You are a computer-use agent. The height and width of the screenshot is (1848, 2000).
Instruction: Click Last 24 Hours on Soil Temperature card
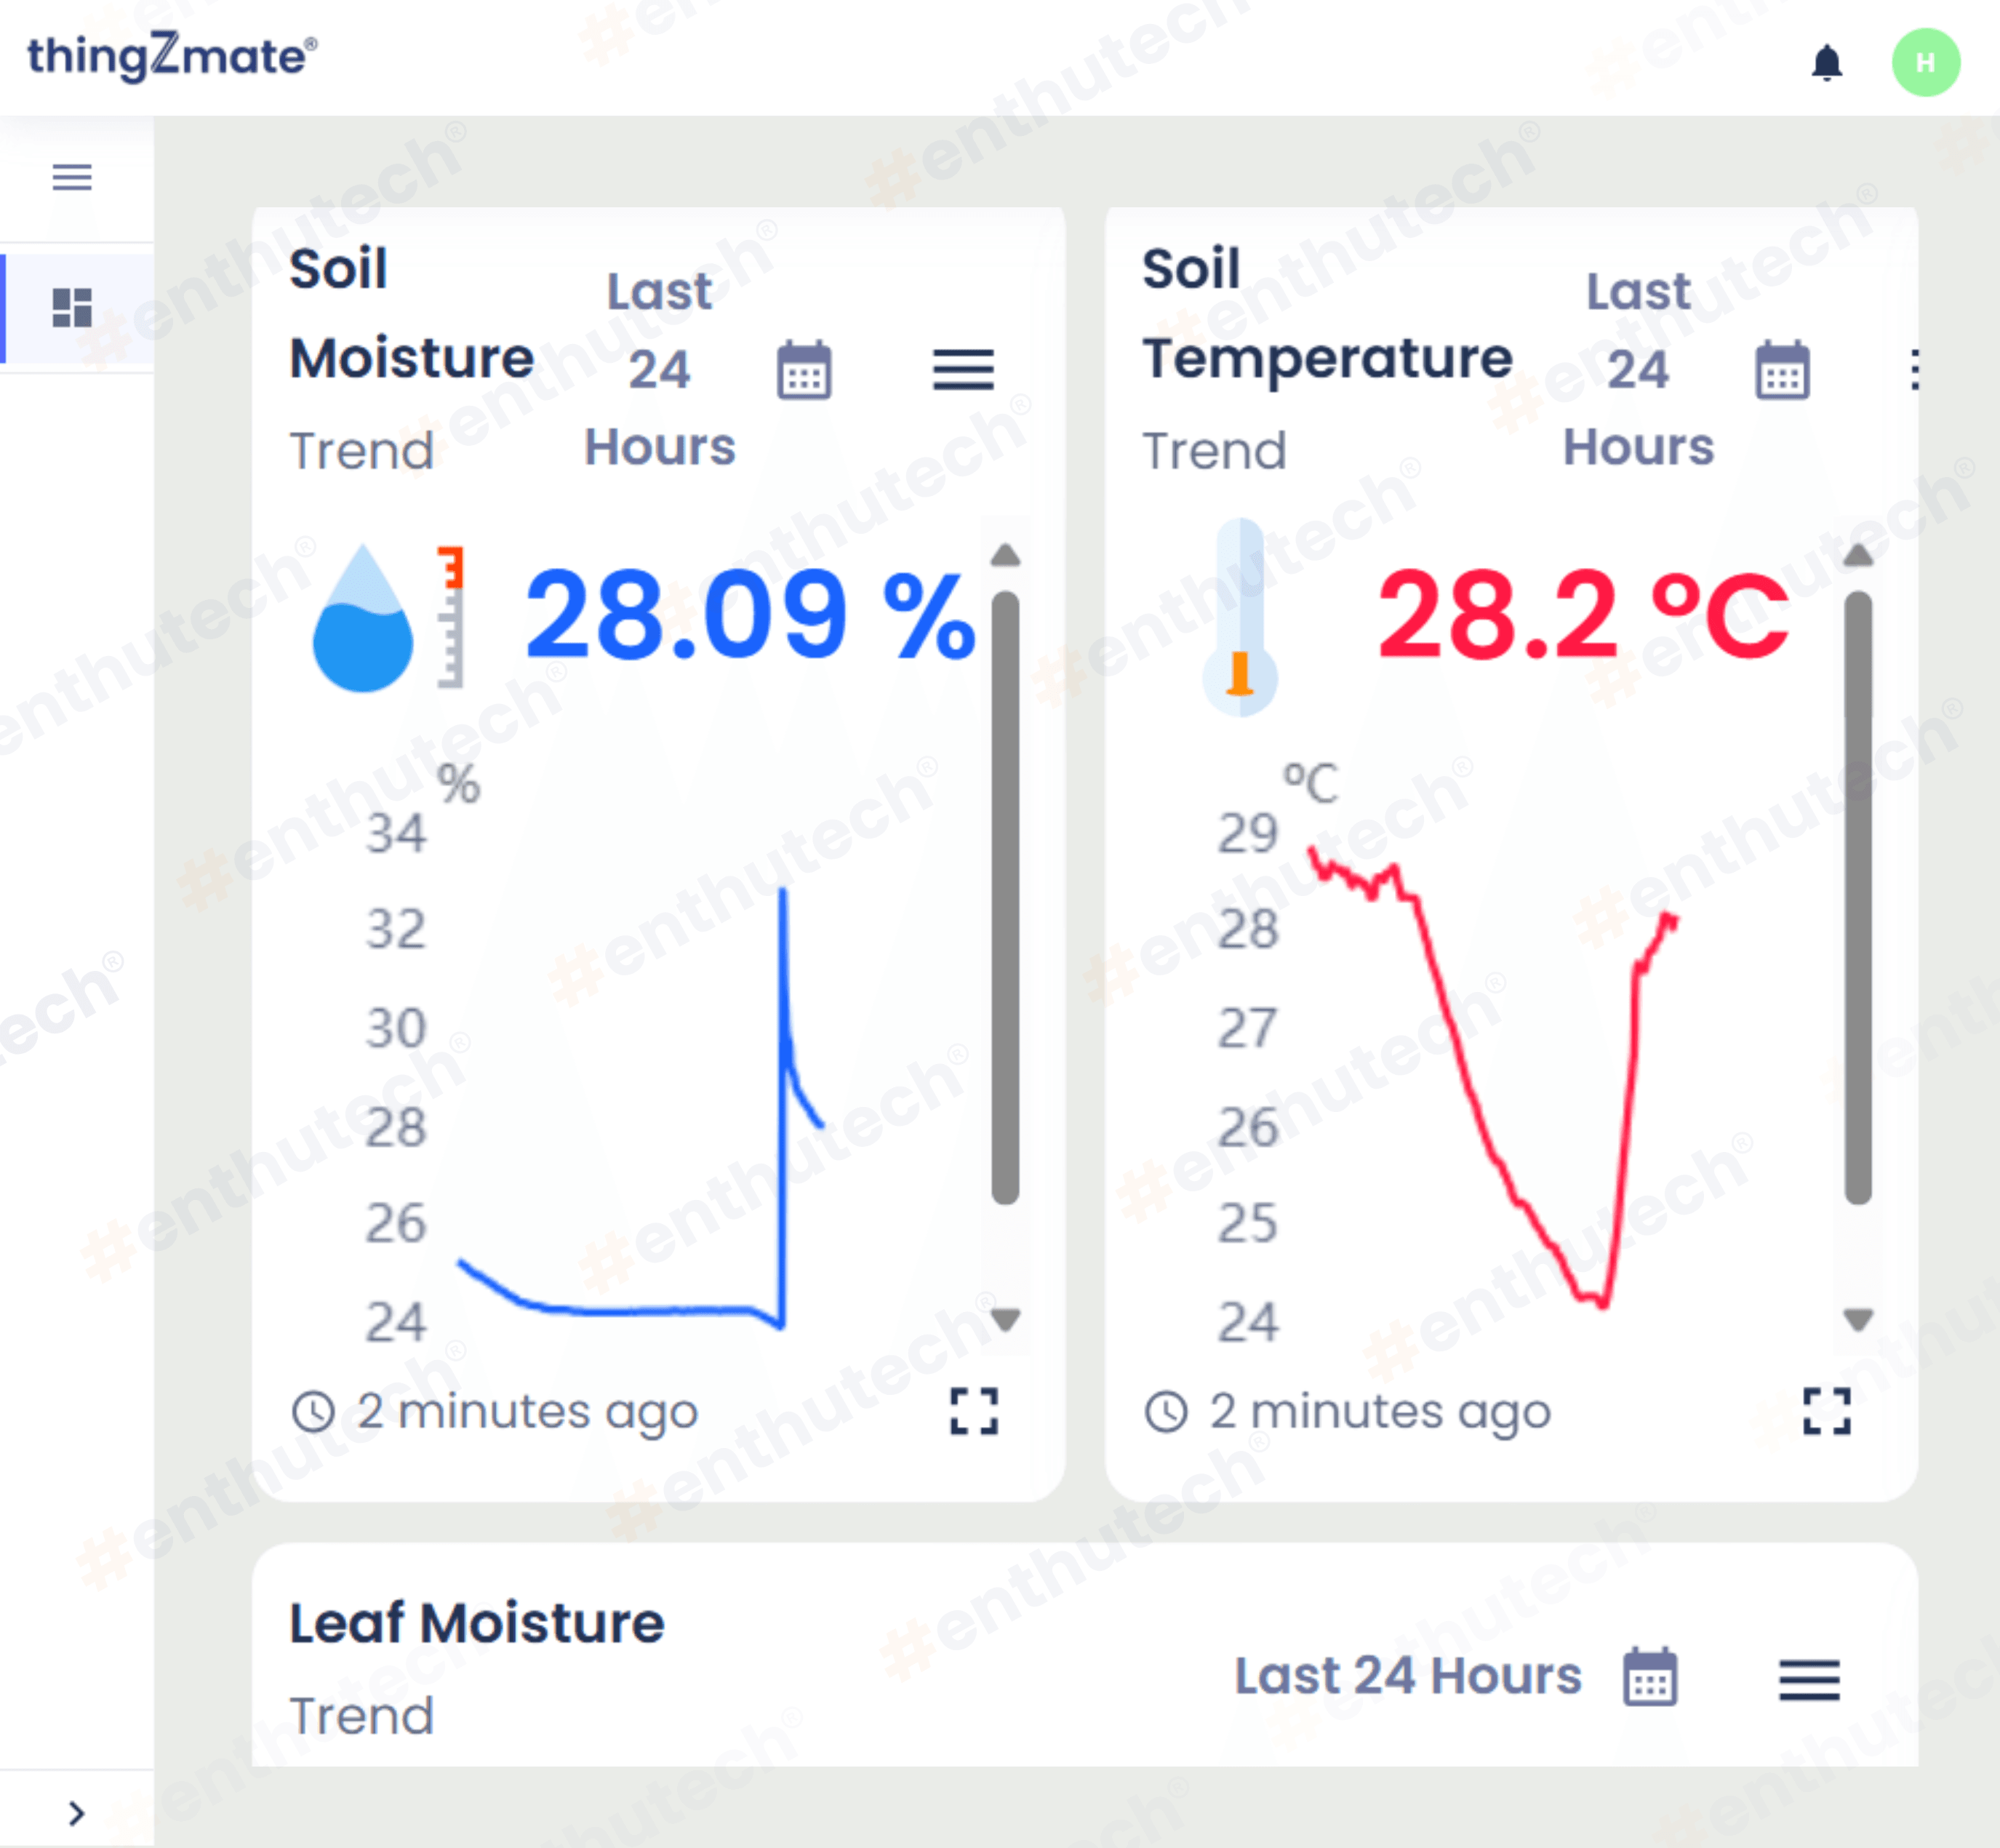pyautogui.click(x=1638, y=370)
